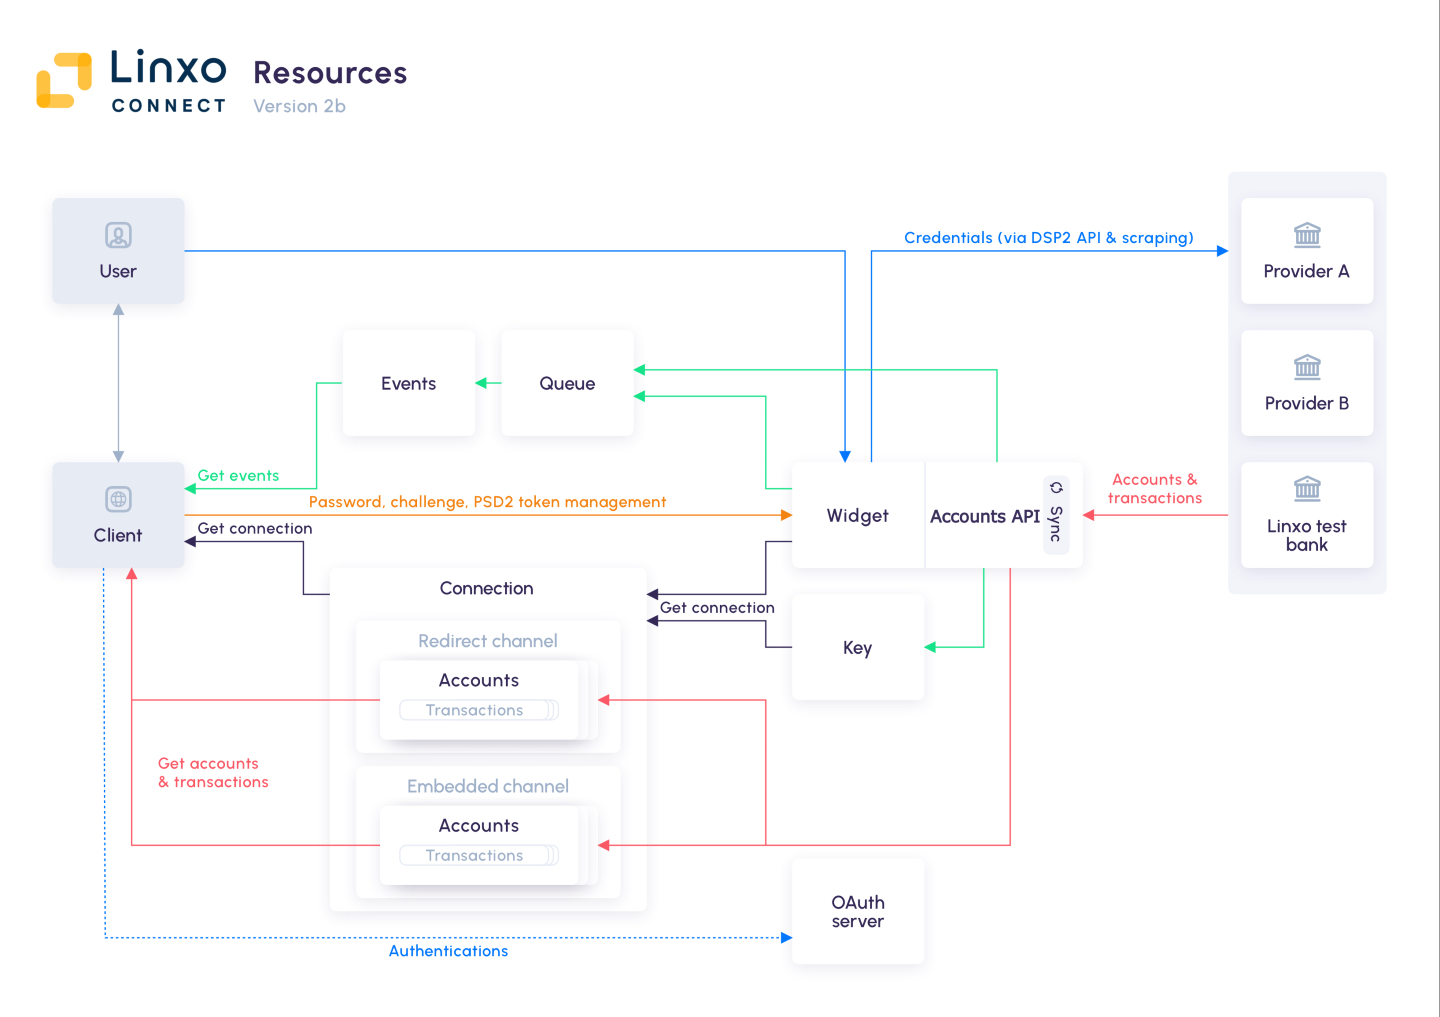Click the 'Authentications' label
This screenshot has height=1017, width=1440.
pos(448,951)
